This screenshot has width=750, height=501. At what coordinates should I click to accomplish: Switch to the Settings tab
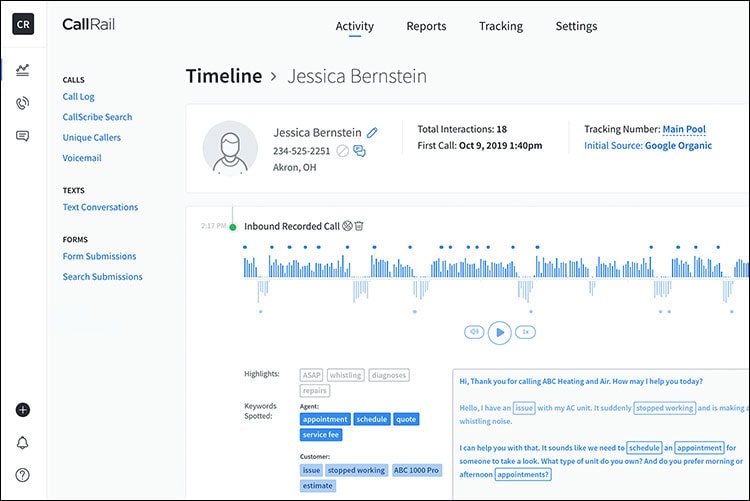576,26
